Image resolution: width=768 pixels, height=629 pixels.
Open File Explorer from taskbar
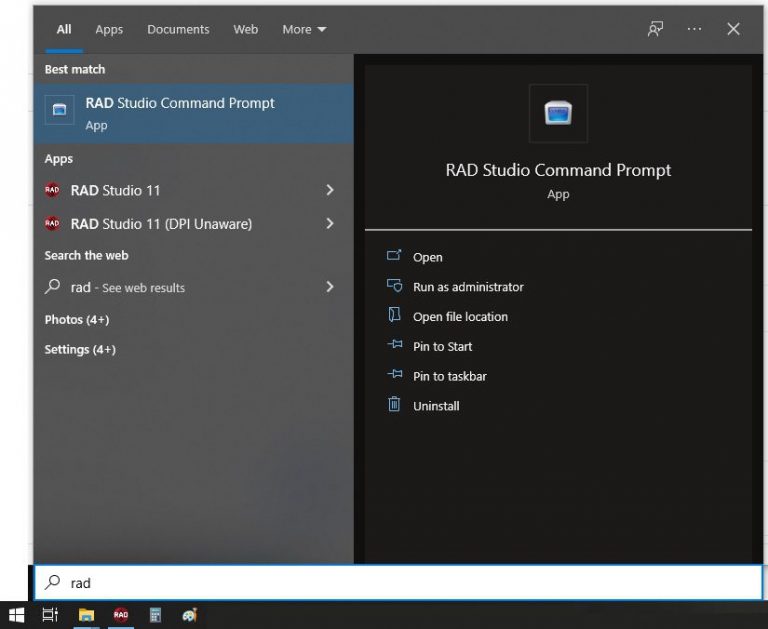(86, 615)
